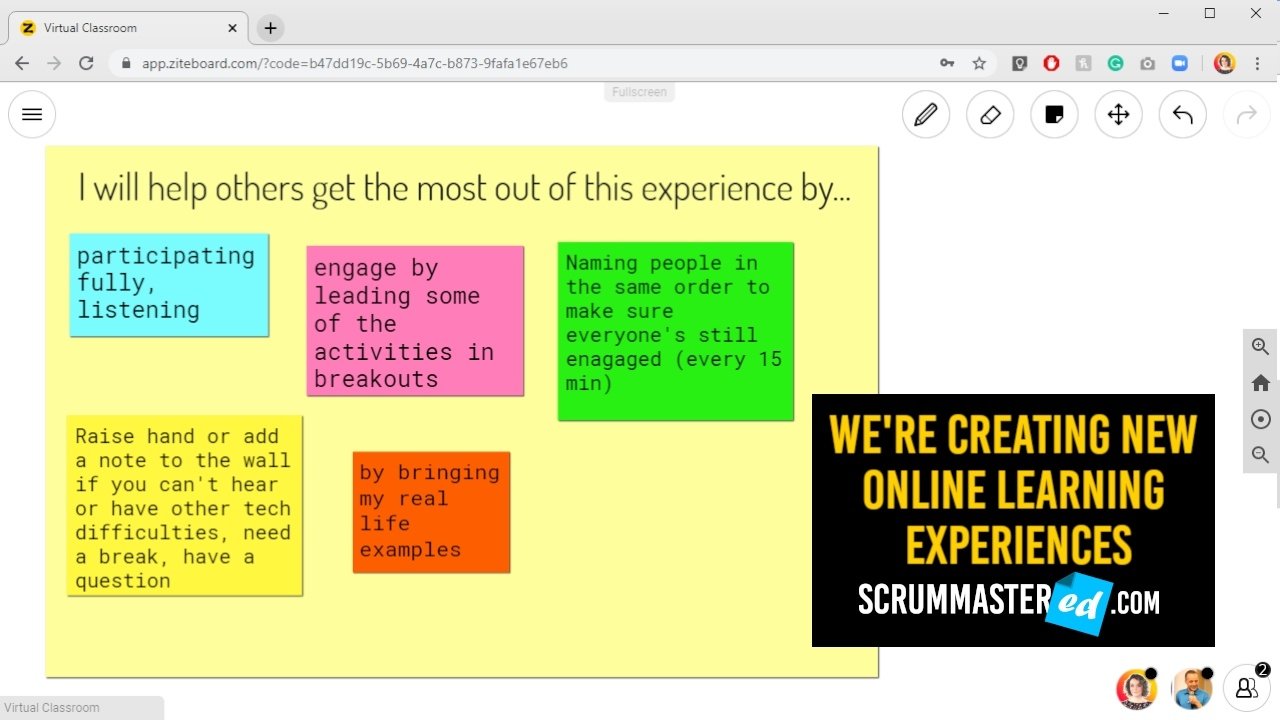The width and height of the screenshot is (1280, 720).
Task: Add a new sticky note
Action: pyautogui.click(x=1054, y=115)
